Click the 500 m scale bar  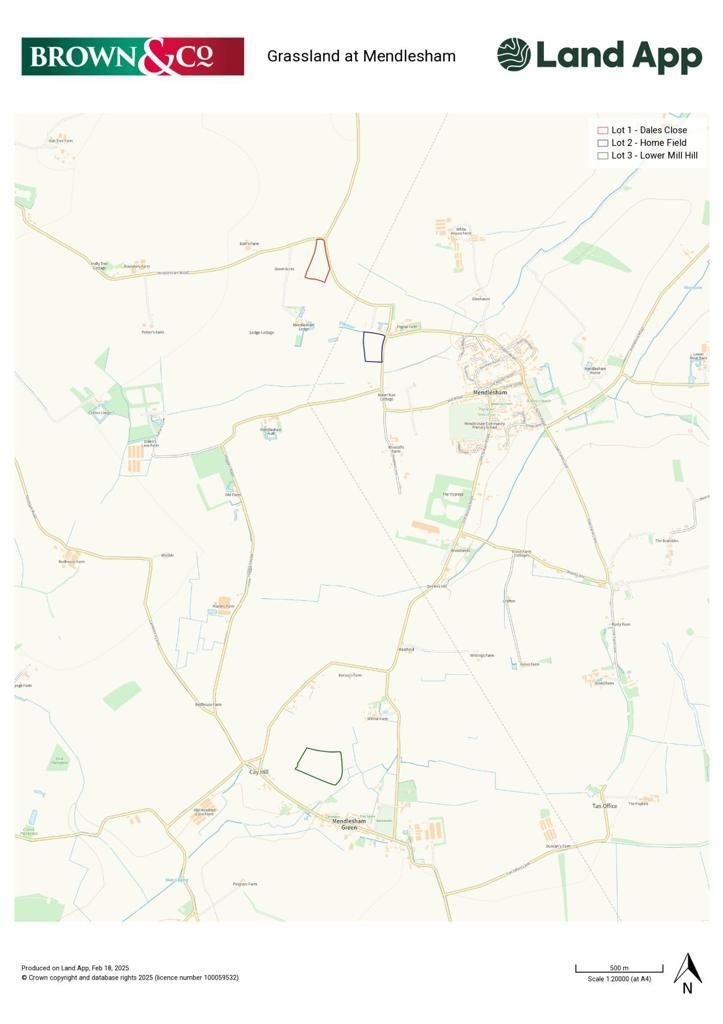pos(619,968)
